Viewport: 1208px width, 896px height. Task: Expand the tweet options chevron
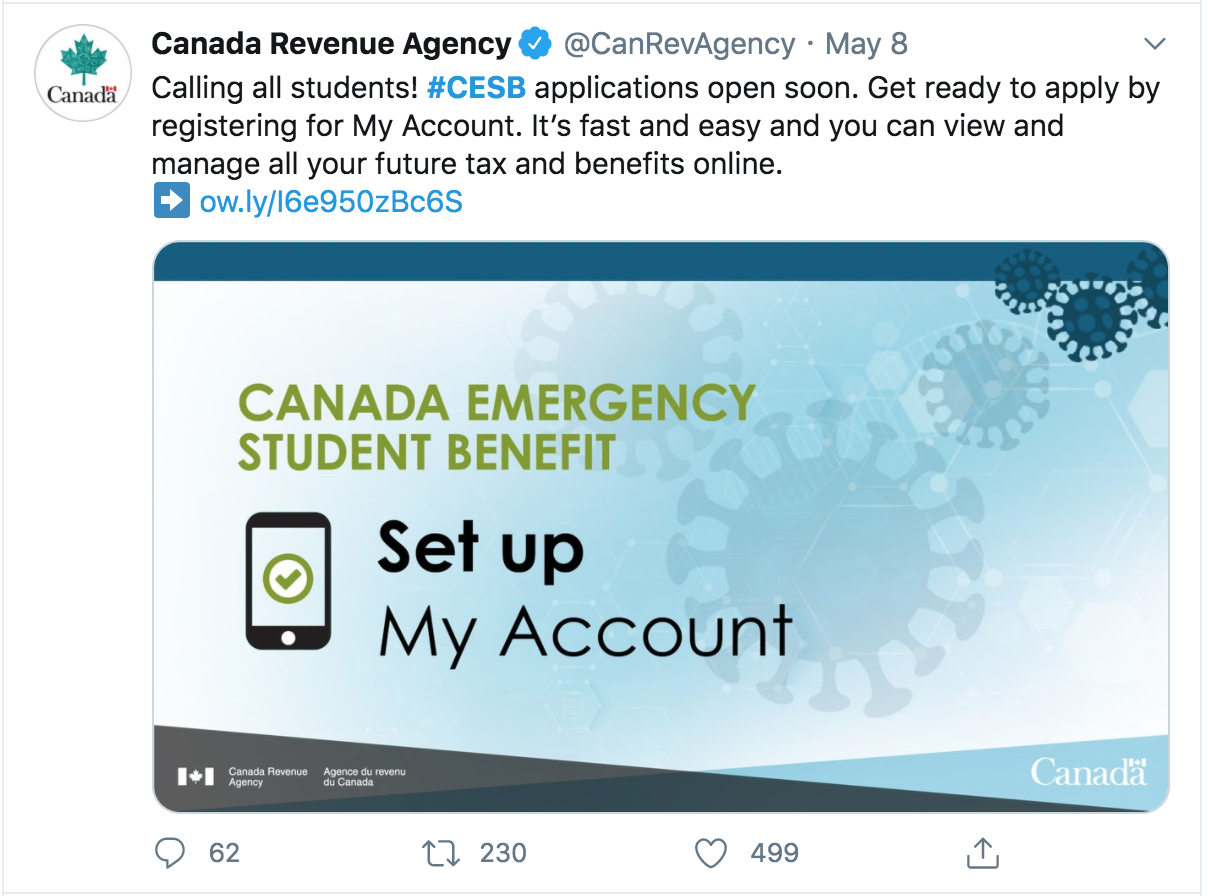tap(1155, 44)
